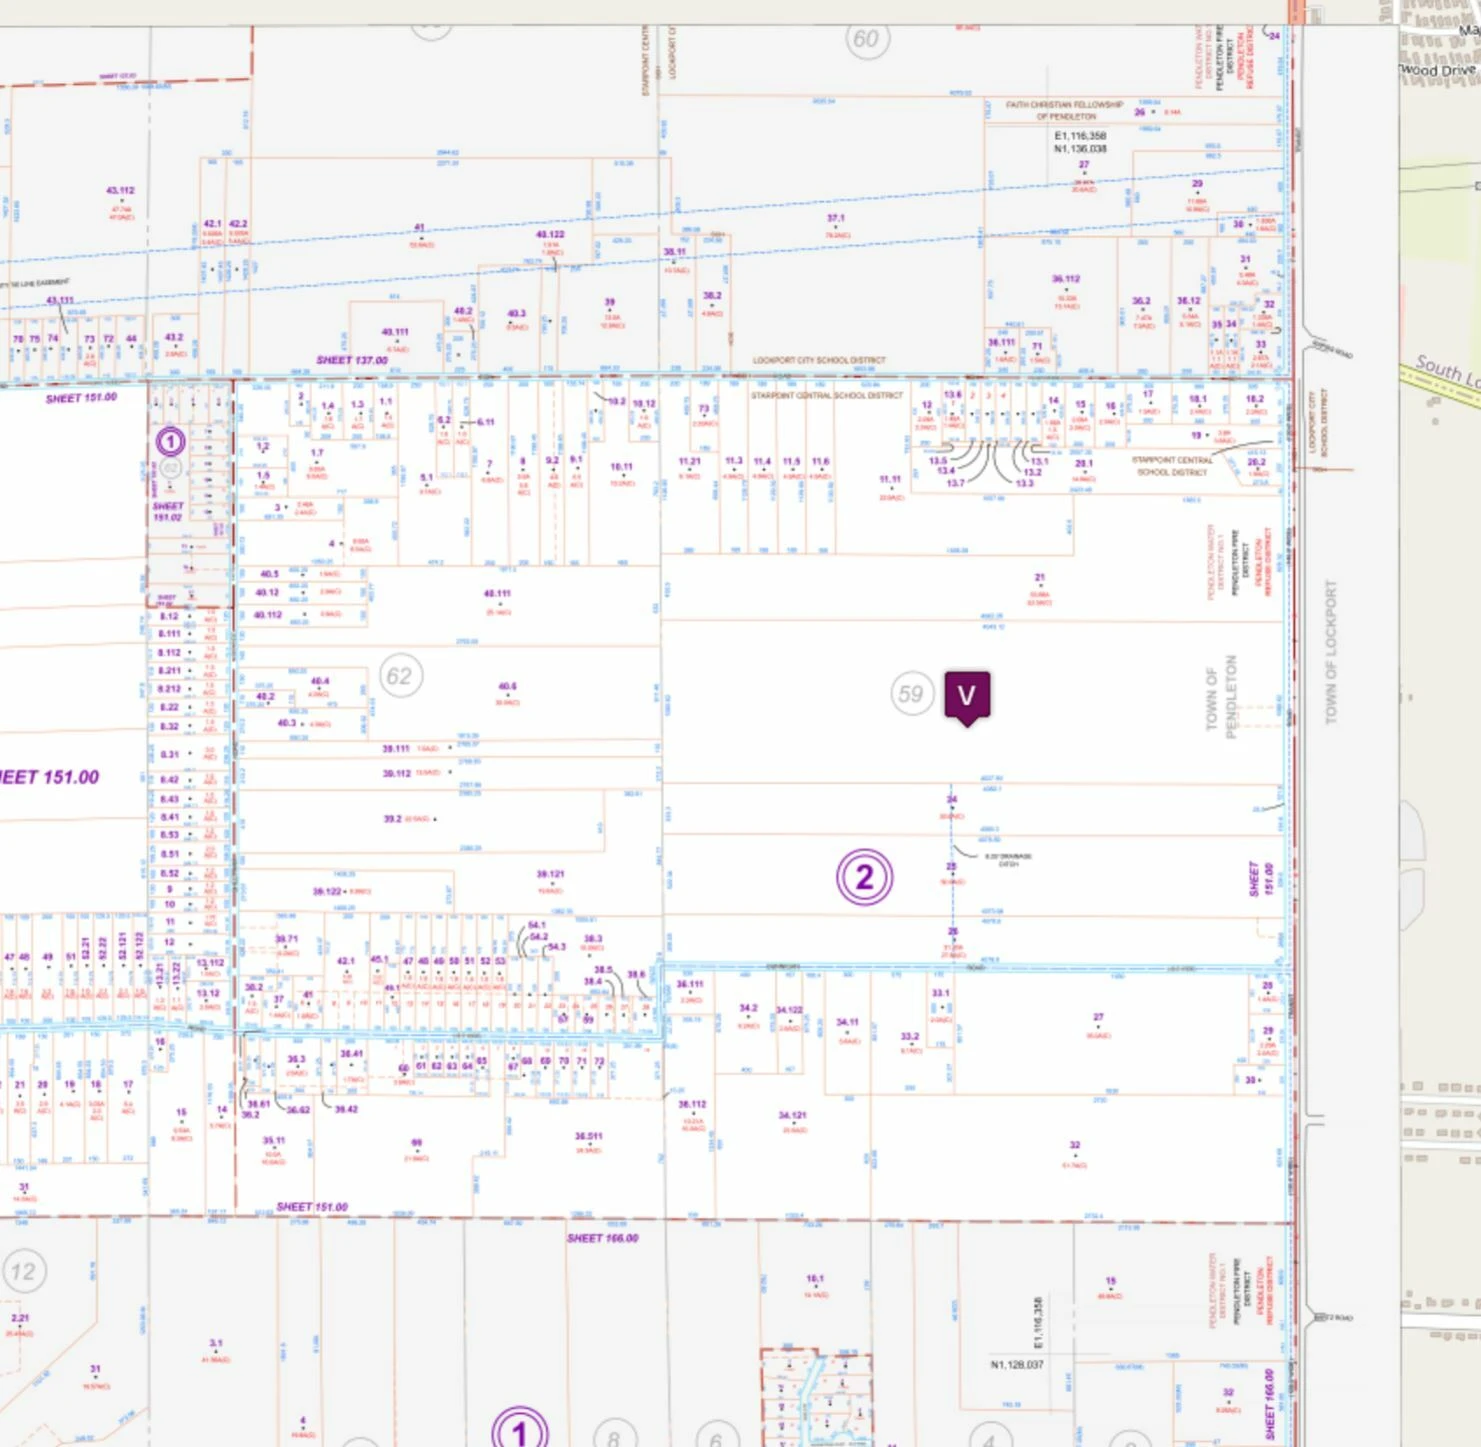Screen dimensions: 1481x1447
Task: Click the TOWN OF PENDLETON label
Action: tap(1221, 697)
